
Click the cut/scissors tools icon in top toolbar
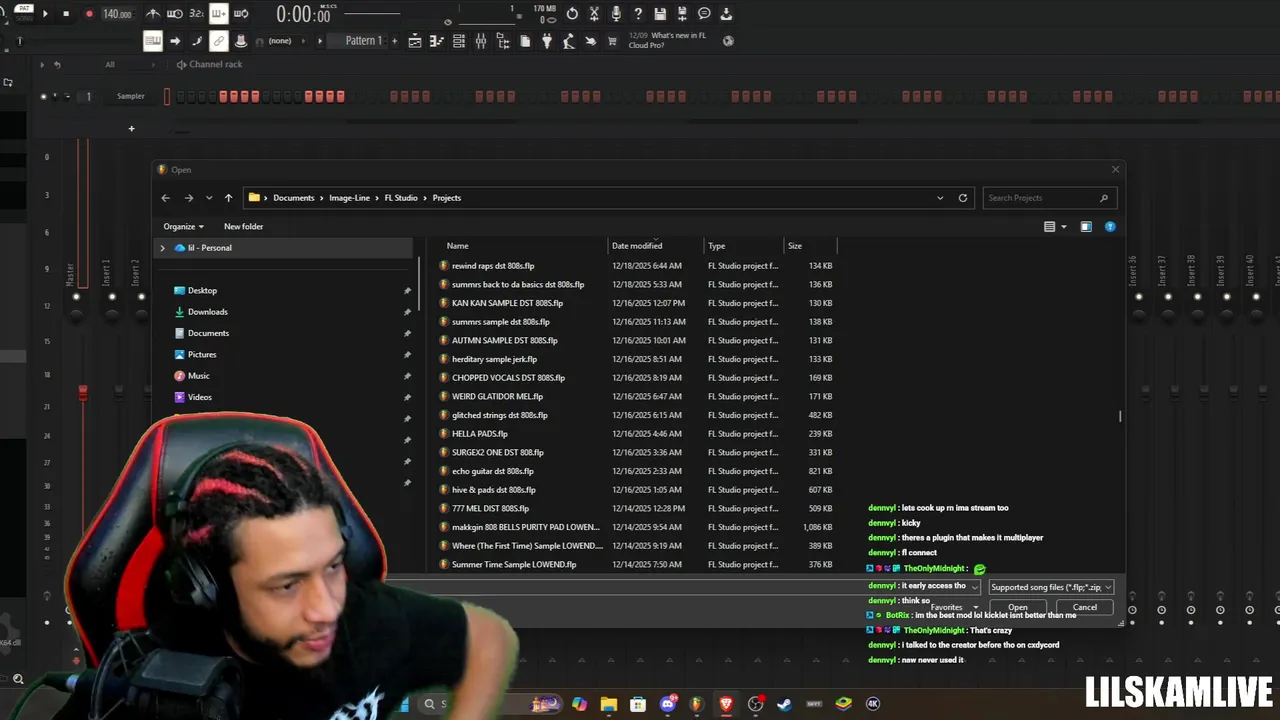(594, 14)
